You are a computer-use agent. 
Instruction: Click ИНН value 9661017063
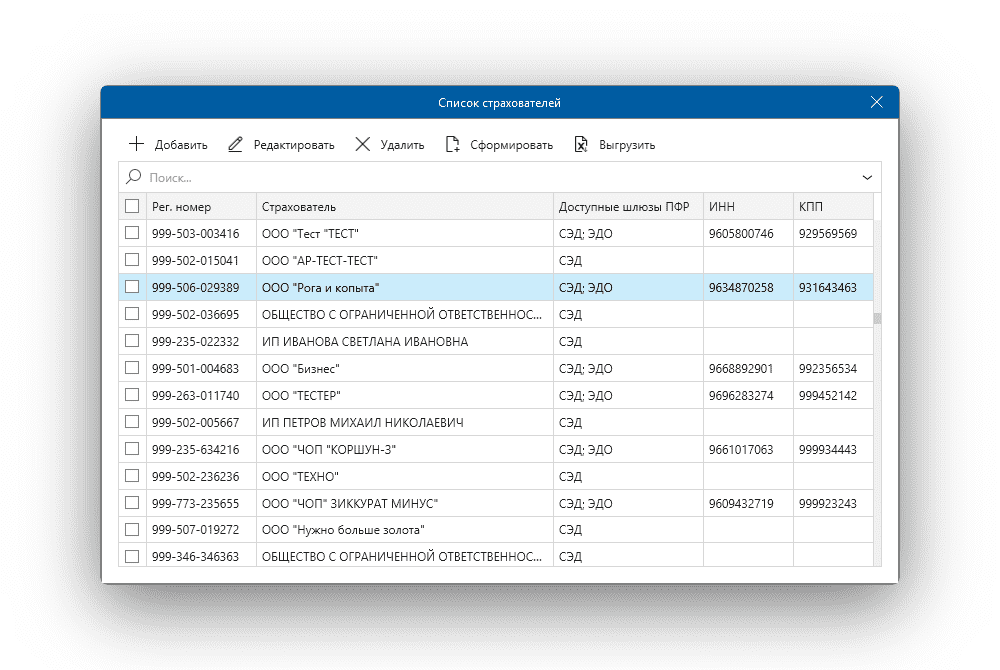click(741, 450)
